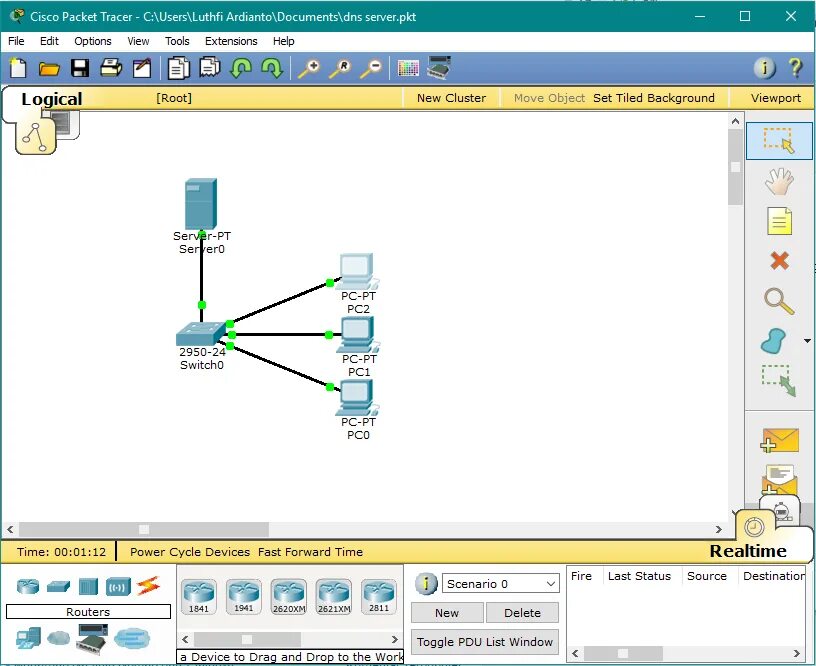Pick the 2620XM router
Image resolution: width=816 pixels, height=666 pixels.
[x=289, y=596]
